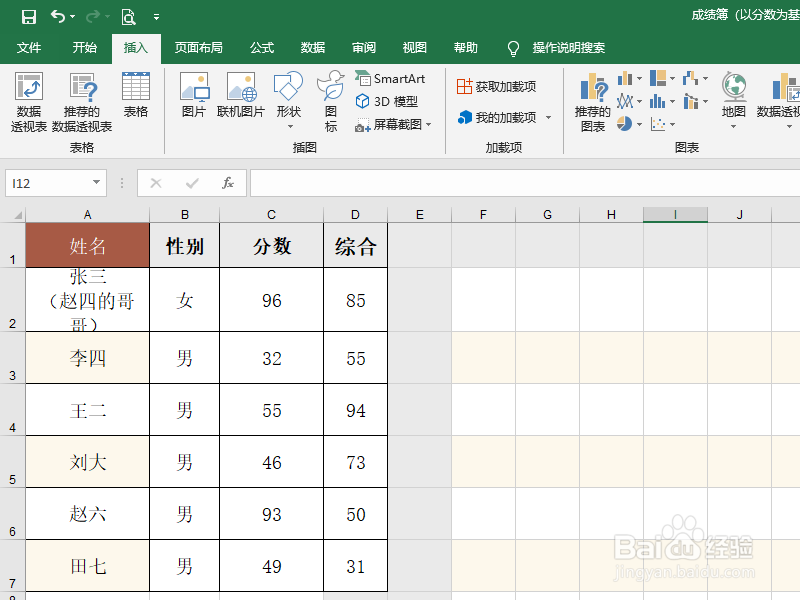Insert a 3D model (3D 模型)
Image resolution: width=800 pixels, height=600 pixels.
tap(387, 101)
